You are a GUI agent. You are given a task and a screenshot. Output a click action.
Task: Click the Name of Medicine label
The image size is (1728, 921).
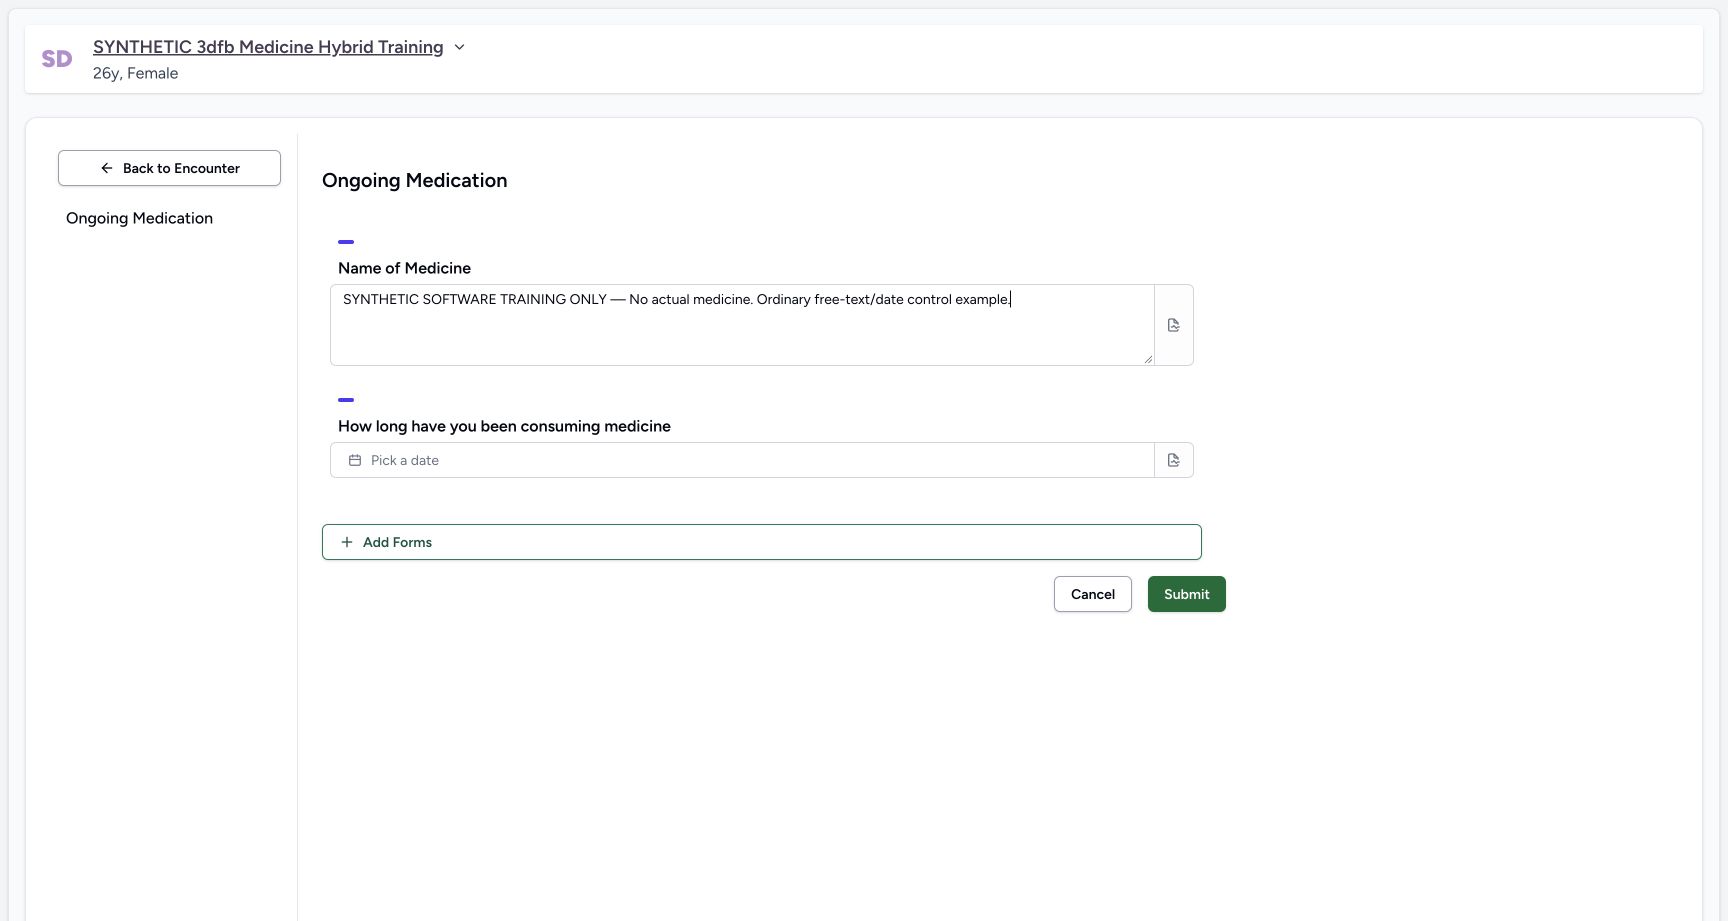(404, 268)
